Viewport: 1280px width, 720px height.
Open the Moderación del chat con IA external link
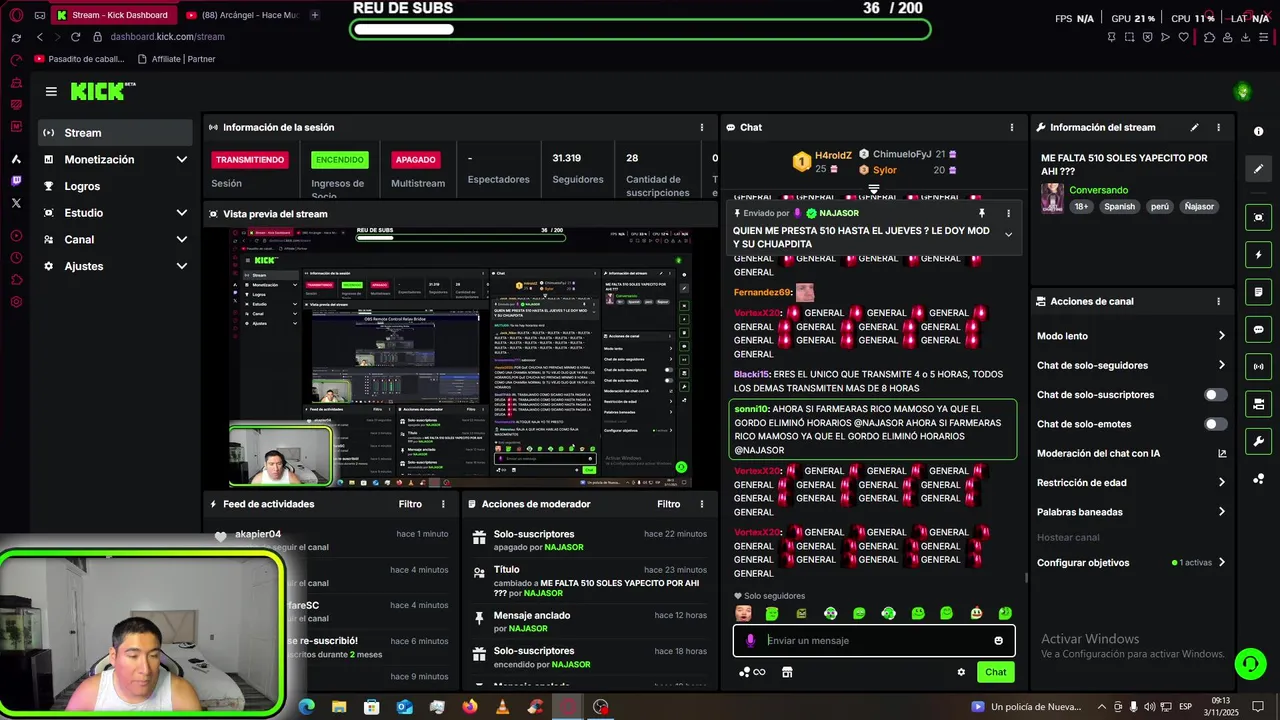(1221, 453)
